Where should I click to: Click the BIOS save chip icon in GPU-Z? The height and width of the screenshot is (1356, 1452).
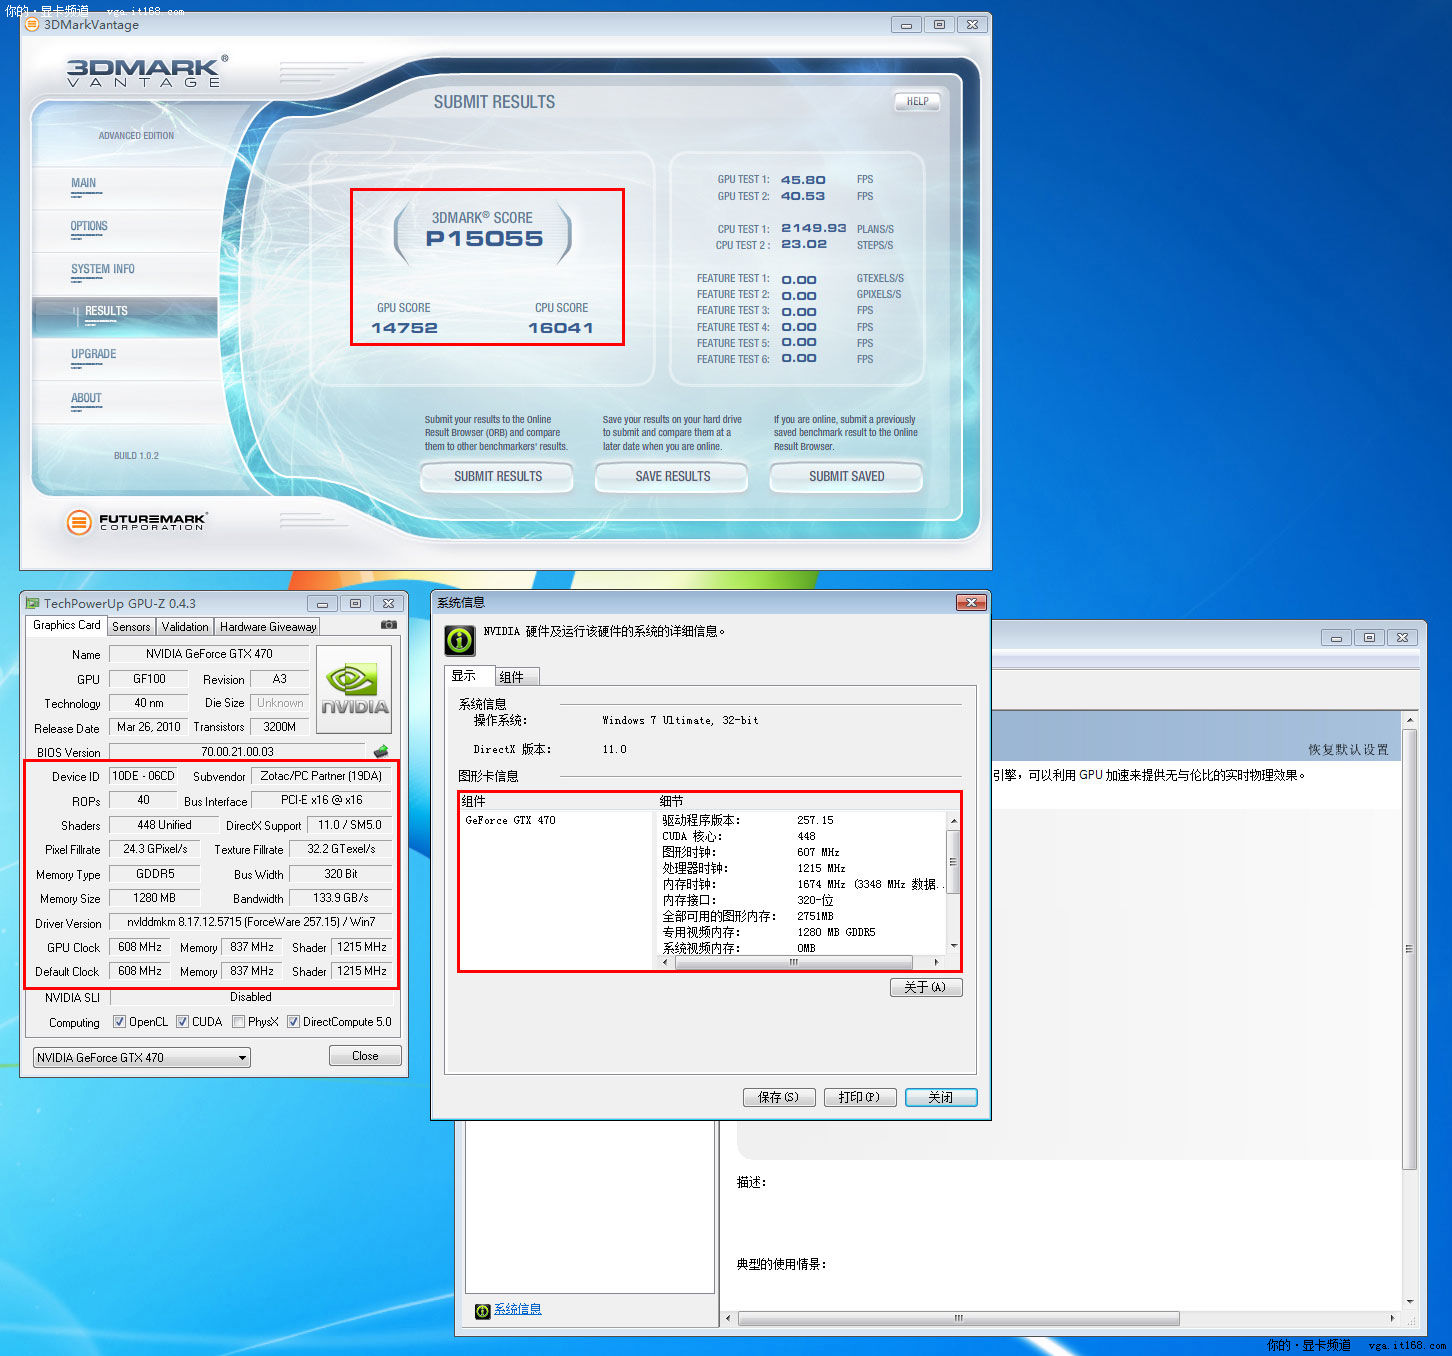click(x=381, y=751)
